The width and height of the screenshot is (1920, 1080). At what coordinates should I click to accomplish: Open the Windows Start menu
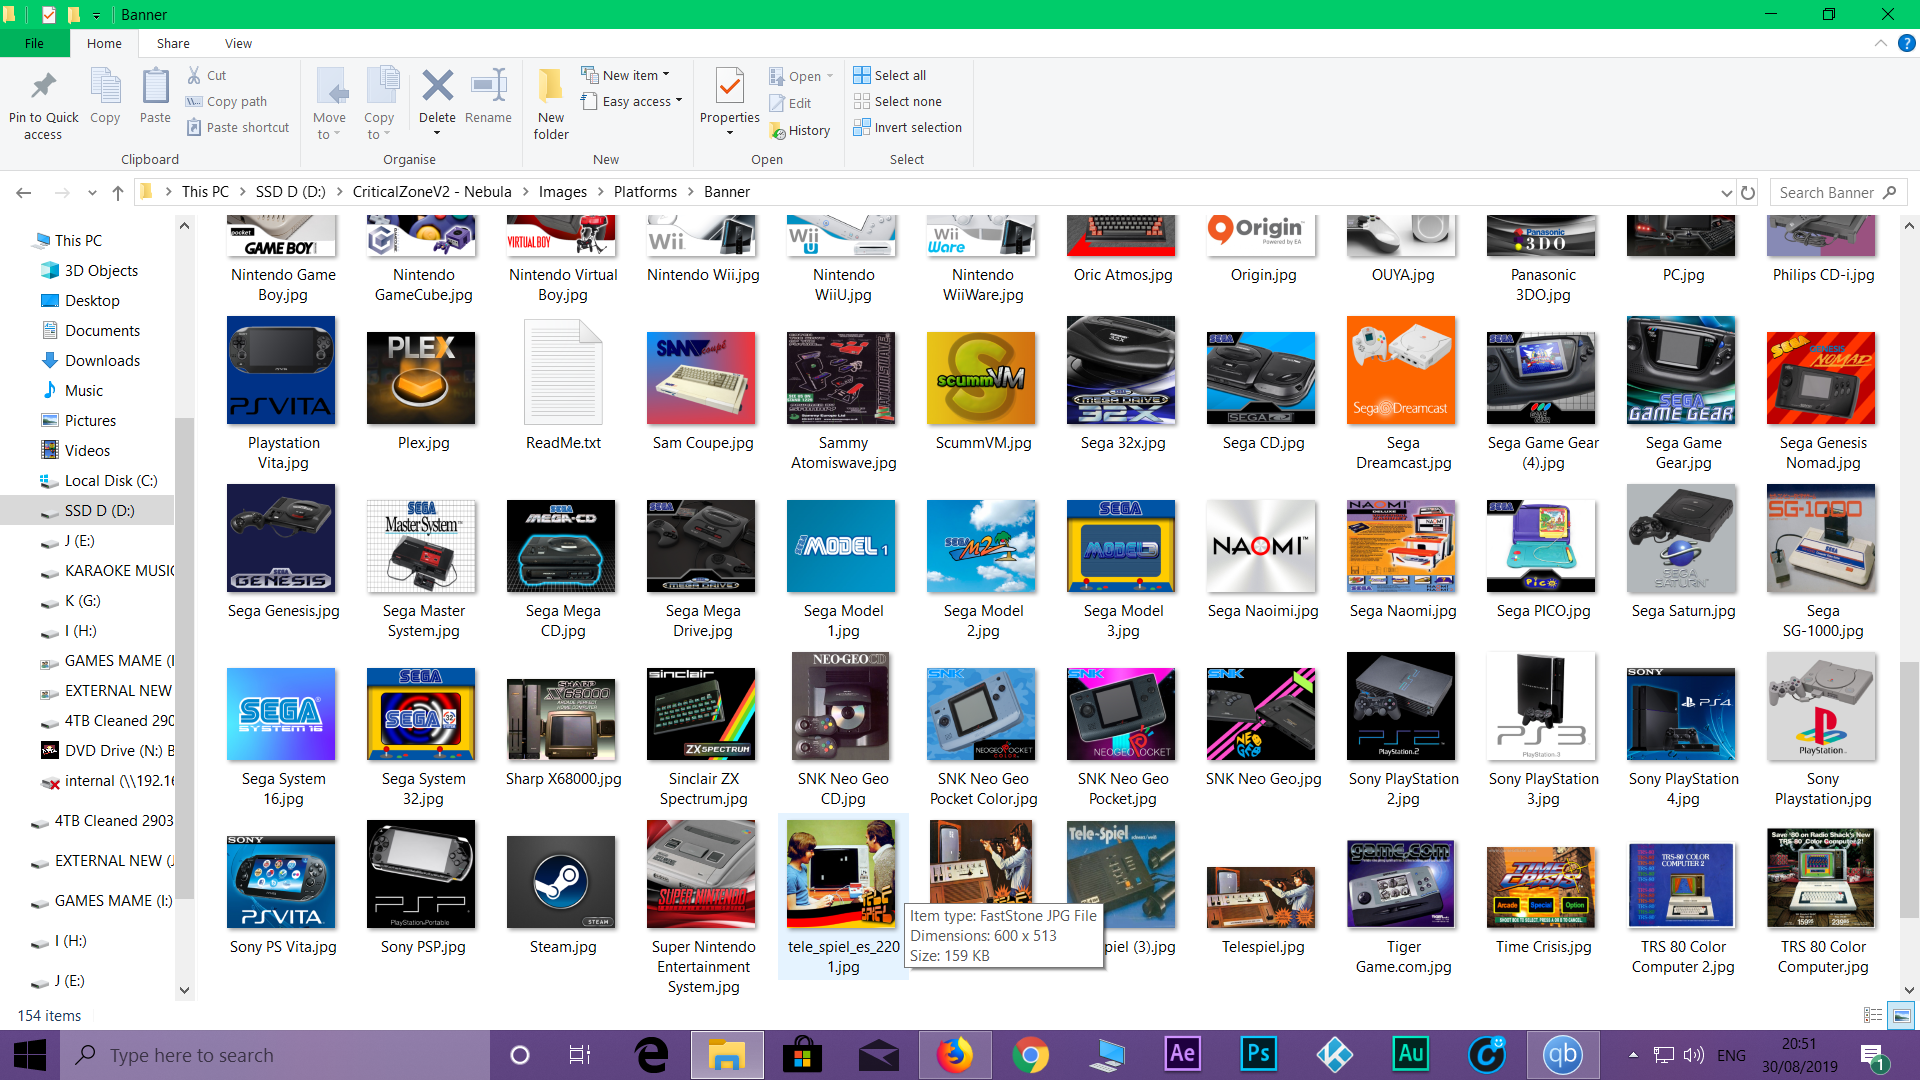[30, 1055]
